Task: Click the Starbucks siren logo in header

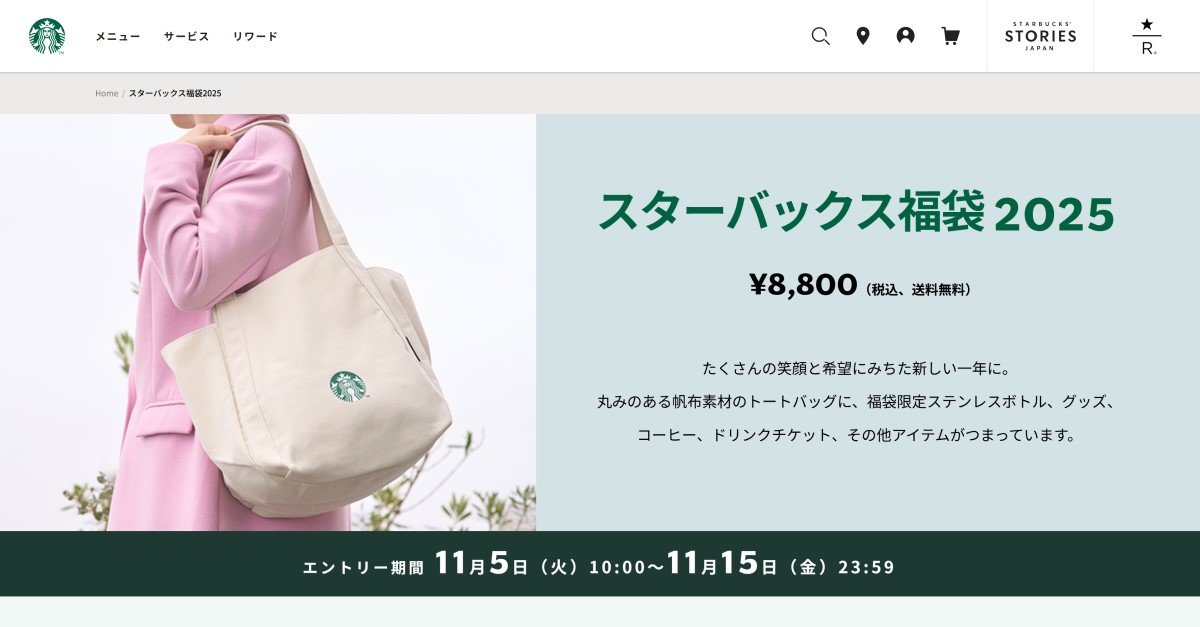Action: coord(47,36)
